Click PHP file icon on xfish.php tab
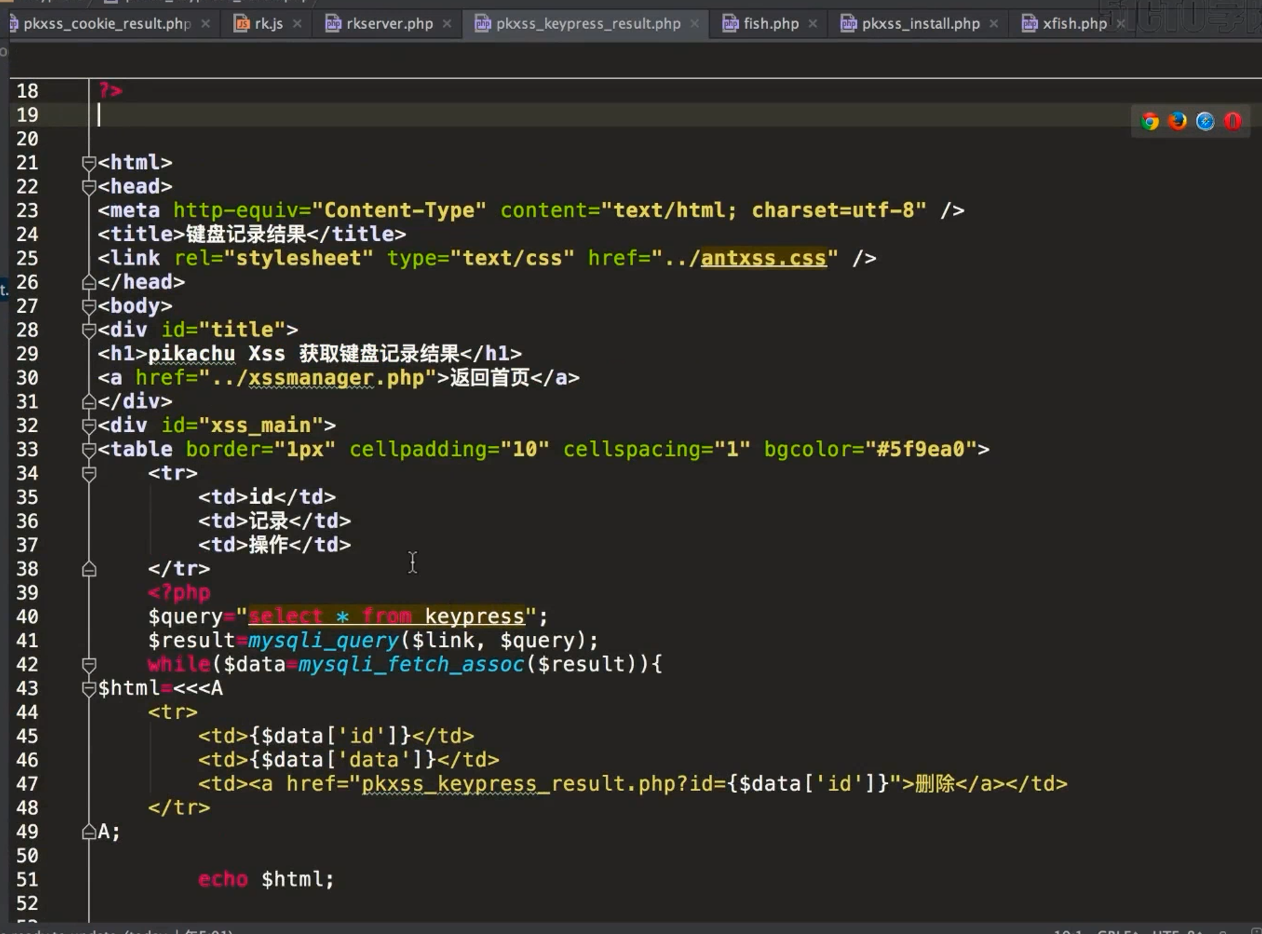 1029,23
